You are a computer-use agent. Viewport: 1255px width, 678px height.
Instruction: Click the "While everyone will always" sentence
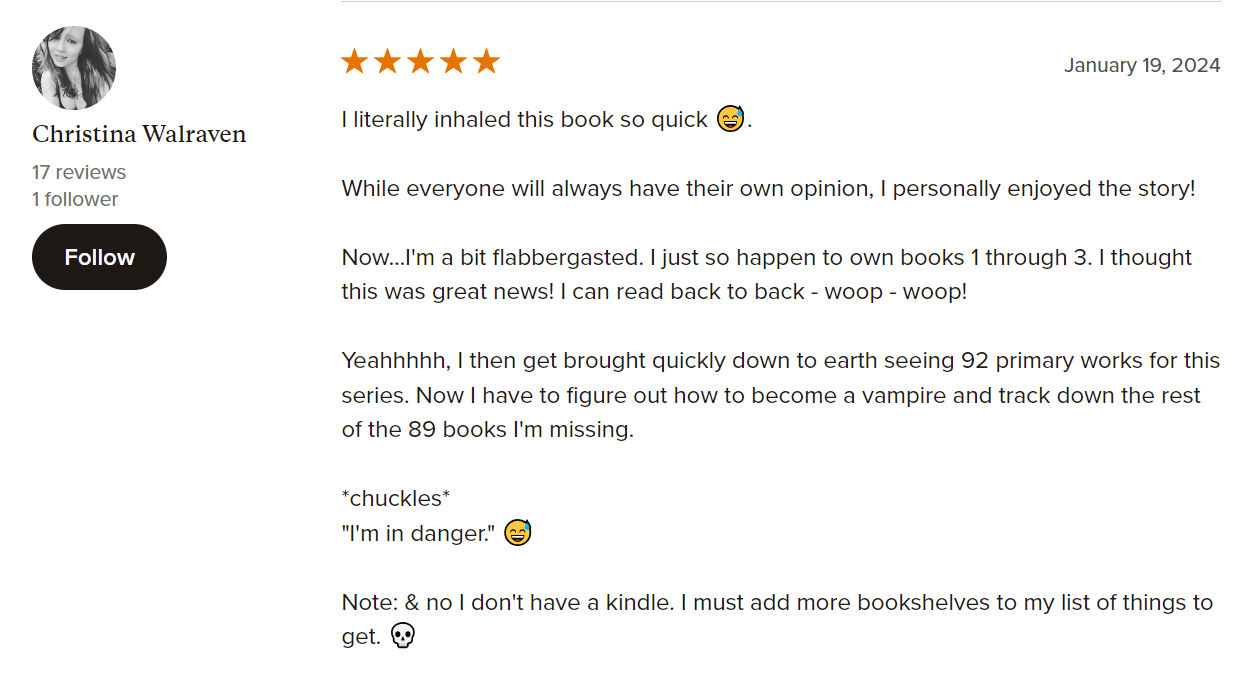(768, 188)
